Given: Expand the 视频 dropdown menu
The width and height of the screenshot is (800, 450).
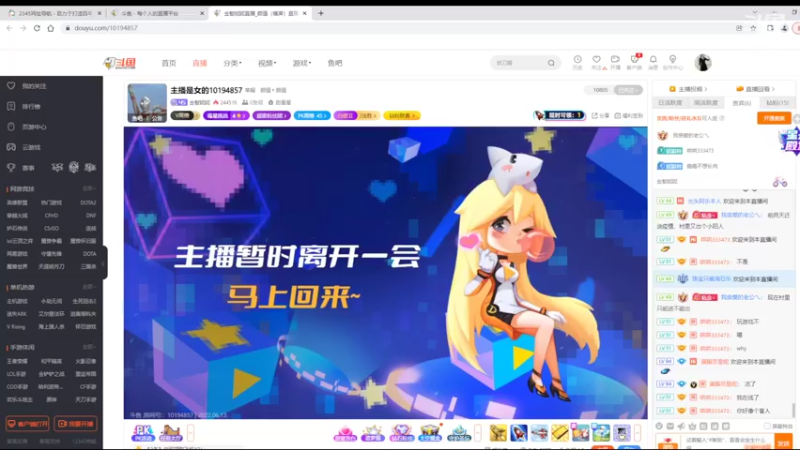Looking at the screenshot, I should pyautogui.click(x=267, y=63).
